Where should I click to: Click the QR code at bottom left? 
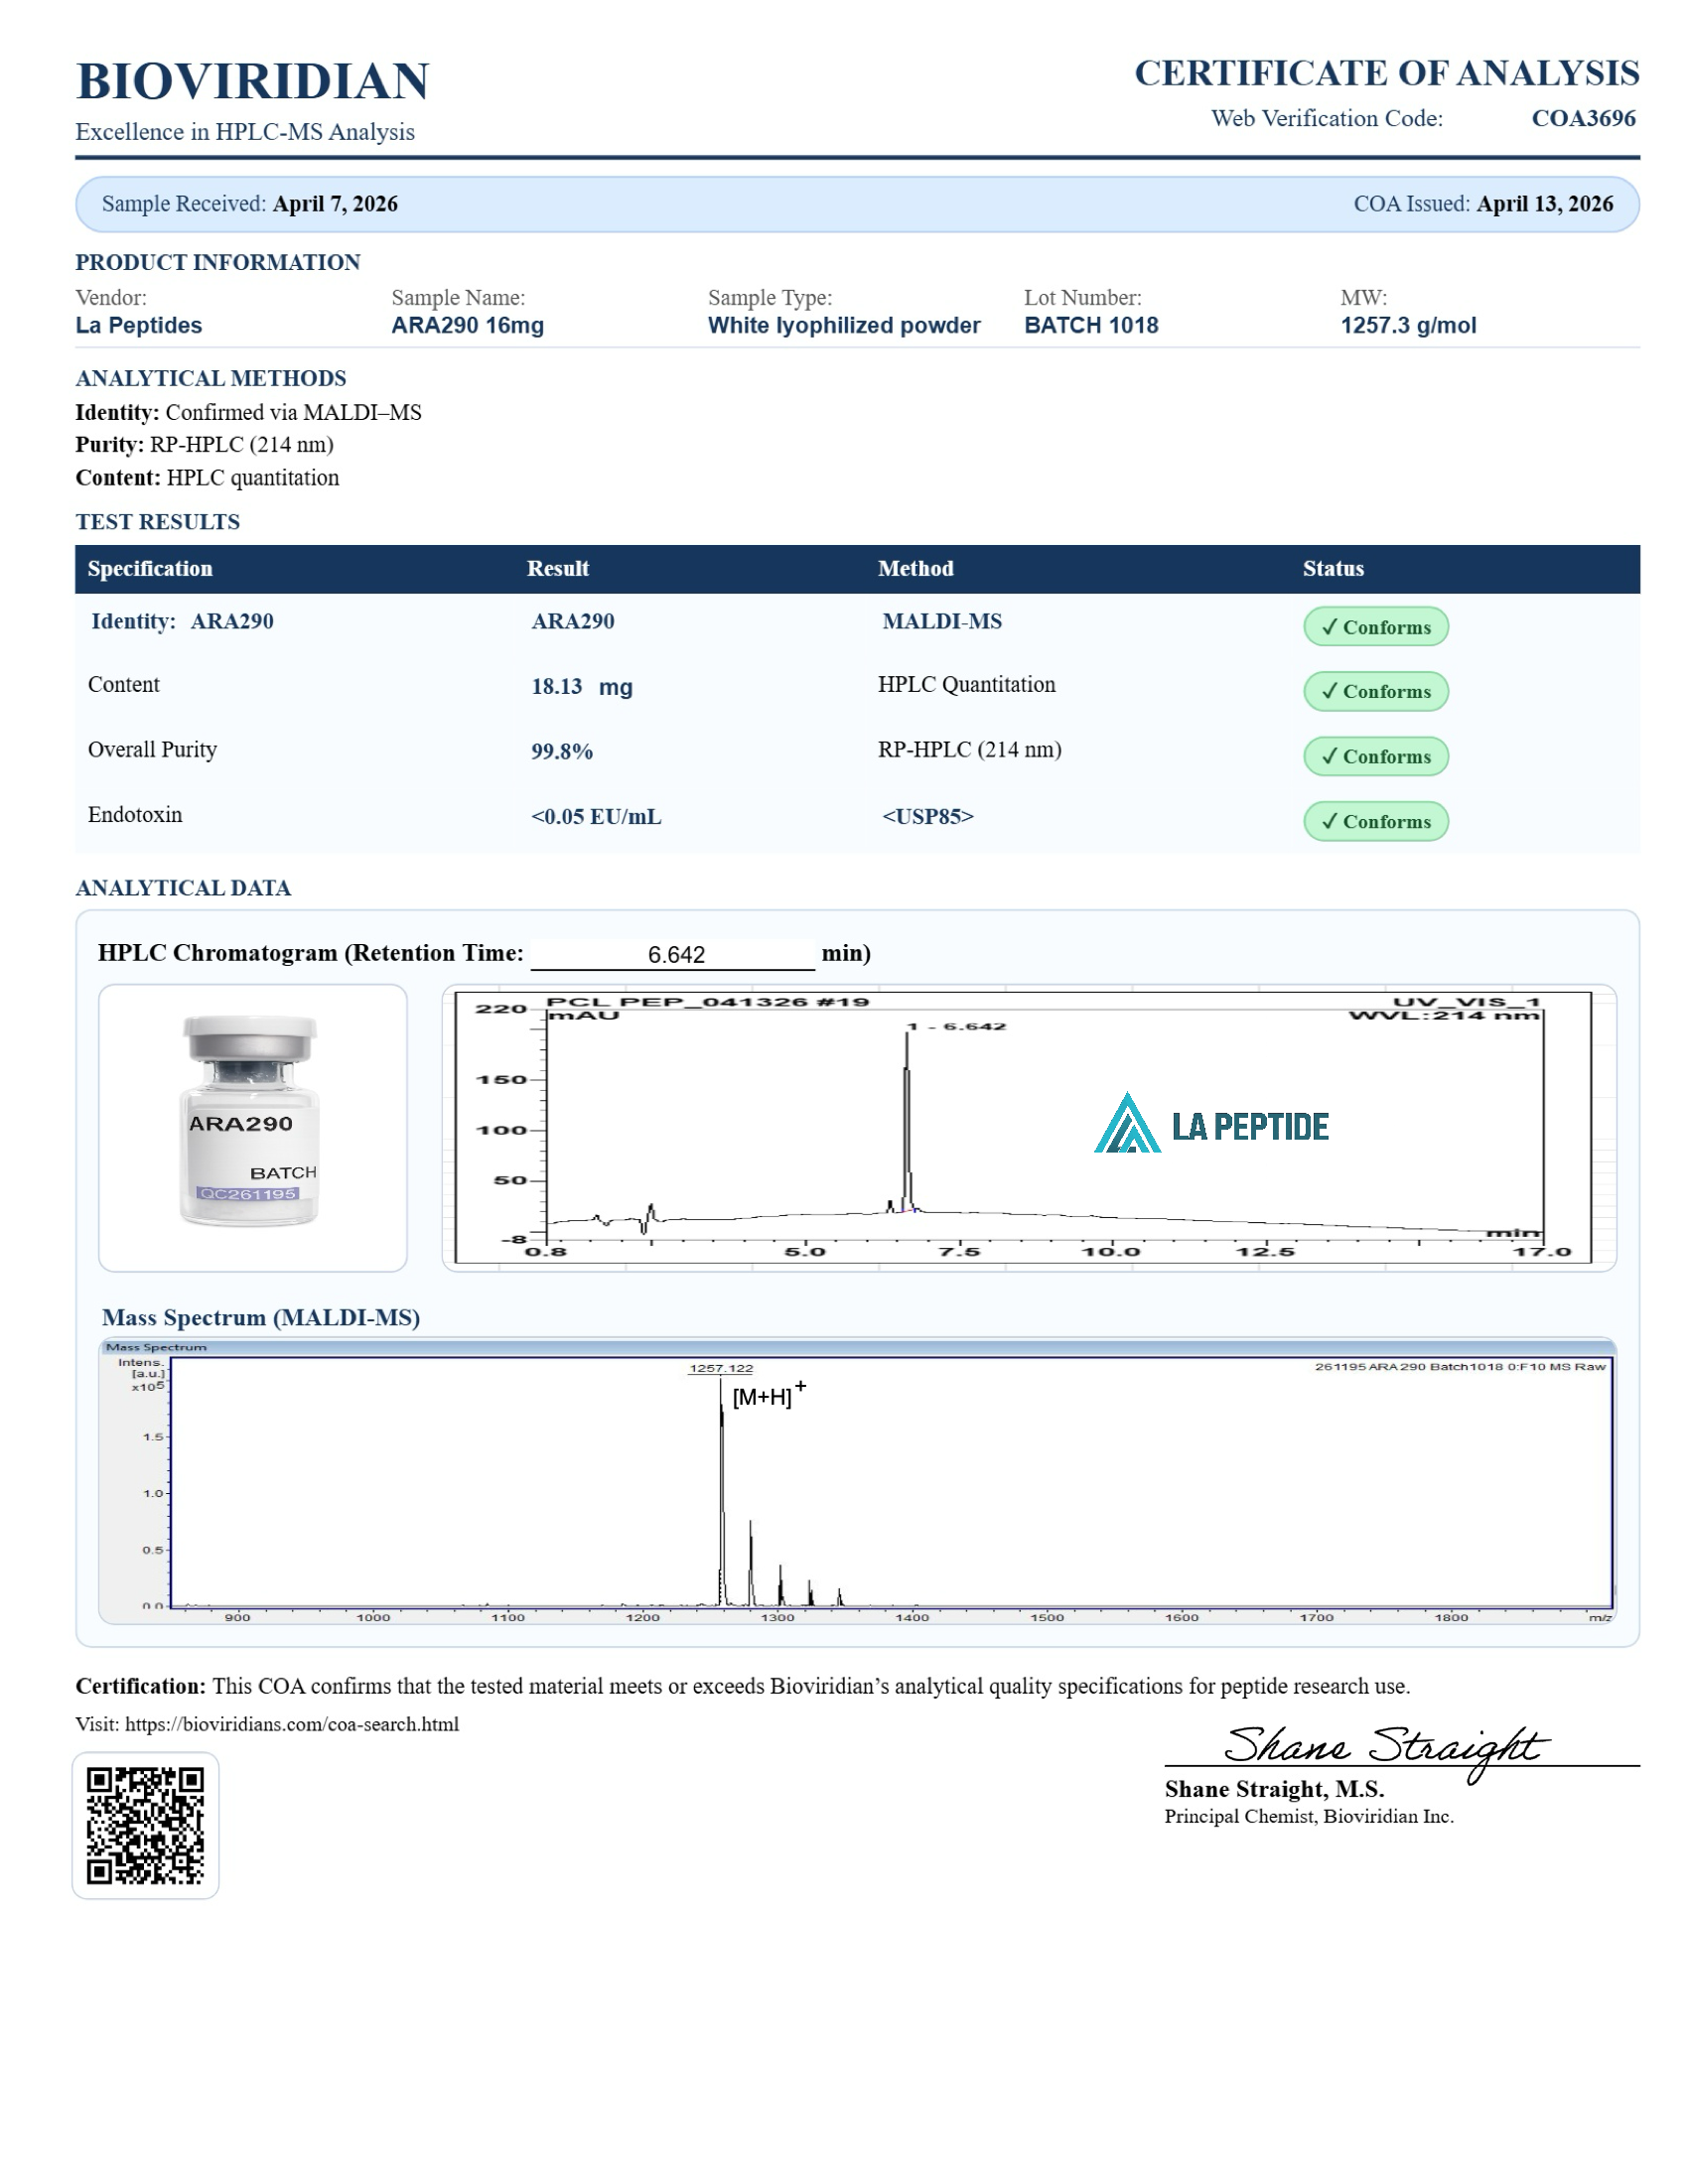pyautogui.click(x=145, y=1824)
